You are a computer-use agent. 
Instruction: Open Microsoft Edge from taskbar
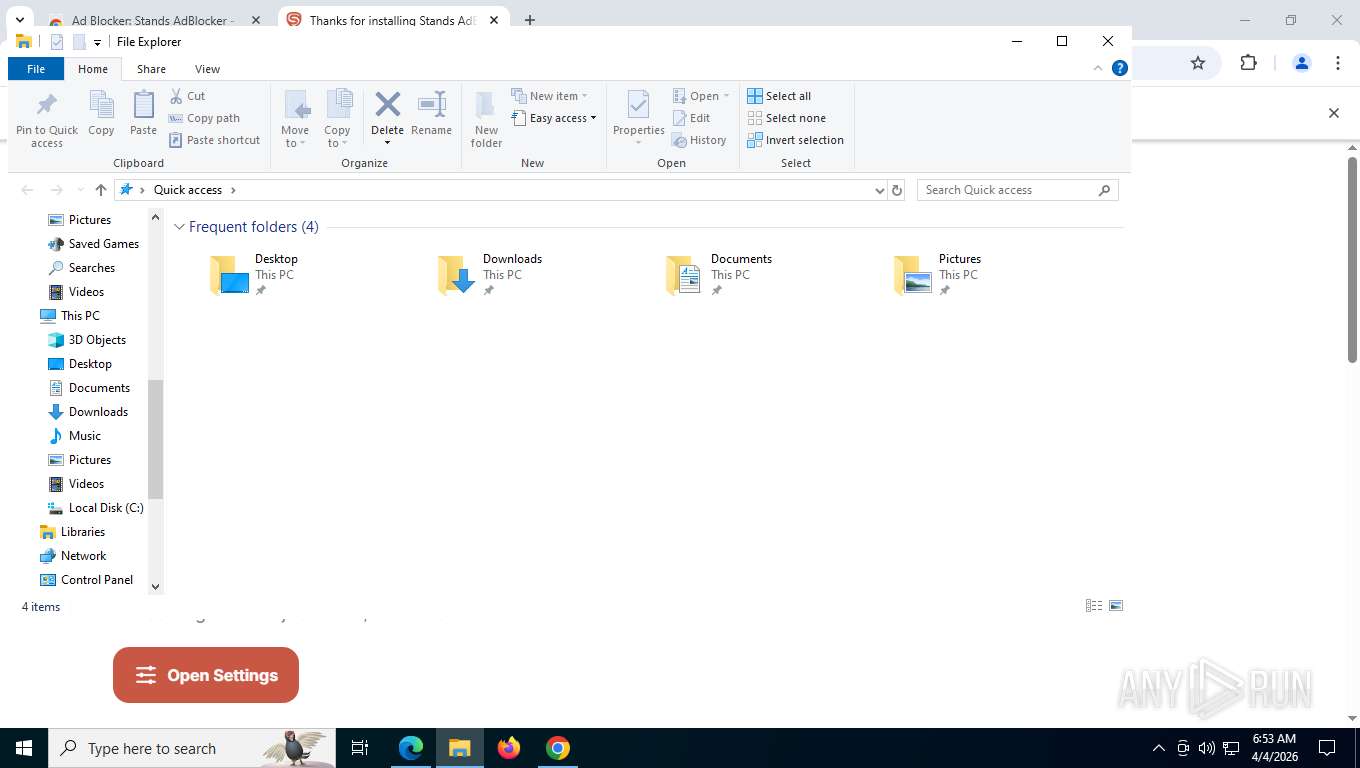pyautogui.click(x=411, y=748)
